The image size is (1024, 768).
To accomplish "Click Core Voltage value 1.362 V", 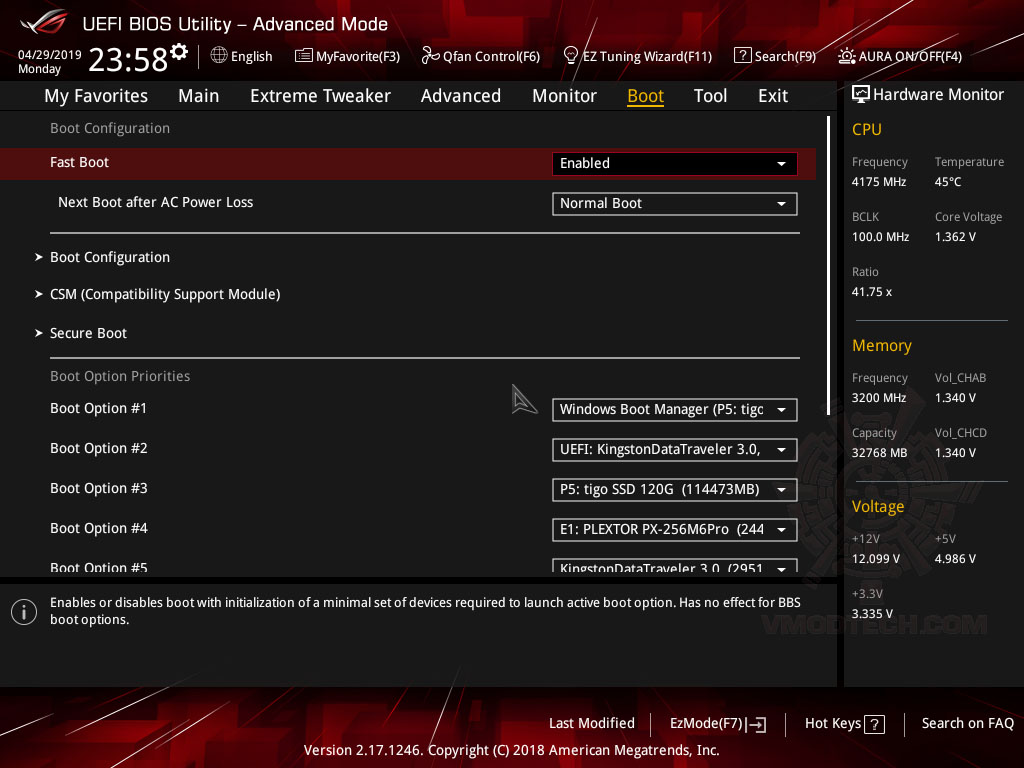I will tap(955, 237).
